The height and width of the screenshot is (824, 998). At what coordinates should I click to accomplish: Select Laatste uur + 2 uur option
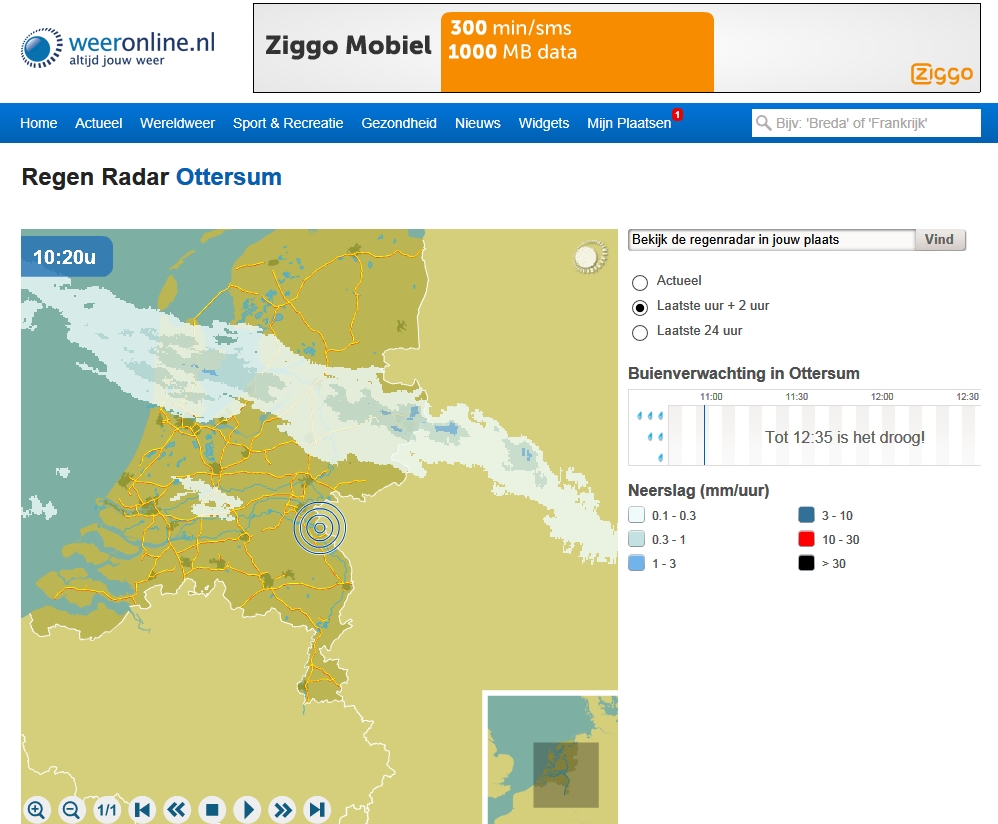point(640,307)
